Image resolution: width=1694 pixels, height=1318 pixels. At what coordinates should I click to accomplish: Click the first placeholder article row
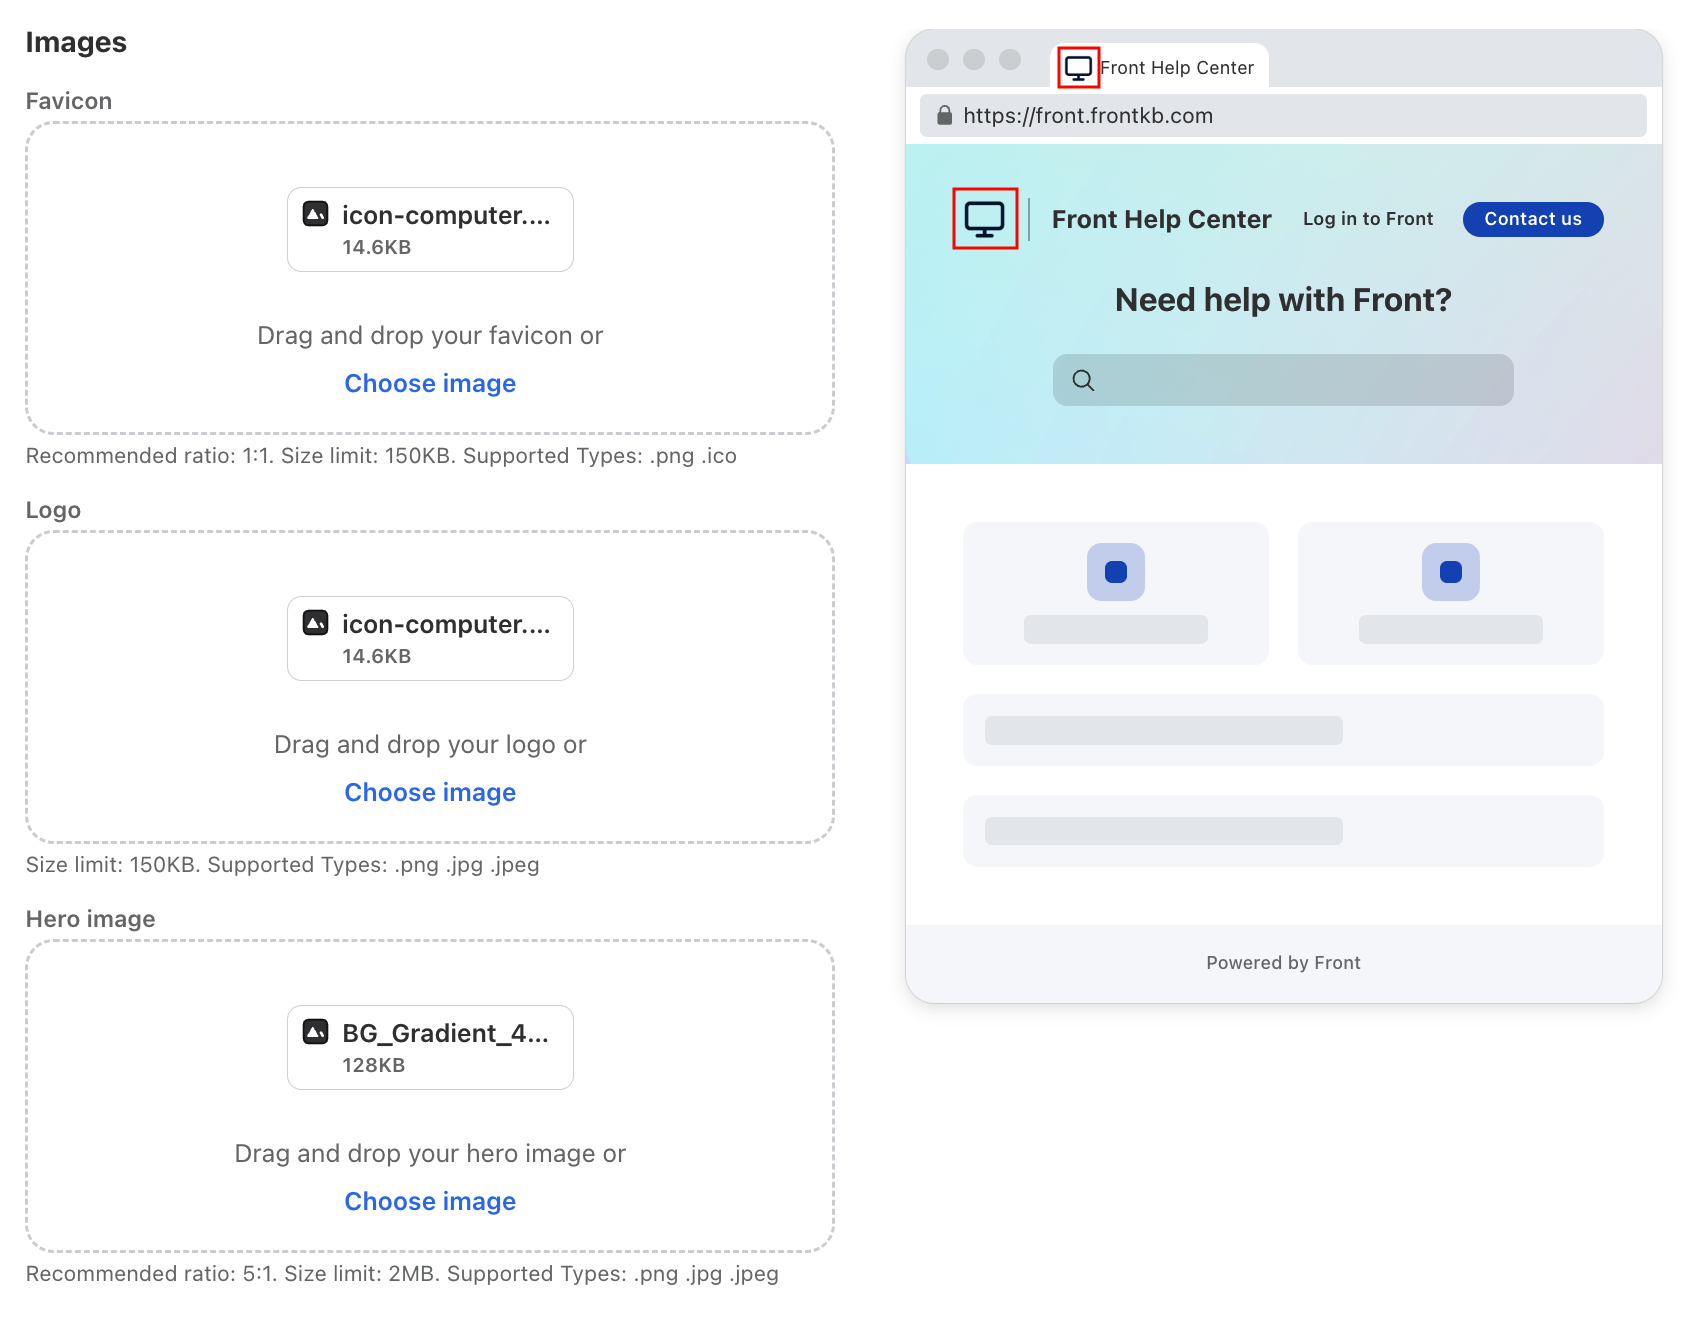[1283, 730]
